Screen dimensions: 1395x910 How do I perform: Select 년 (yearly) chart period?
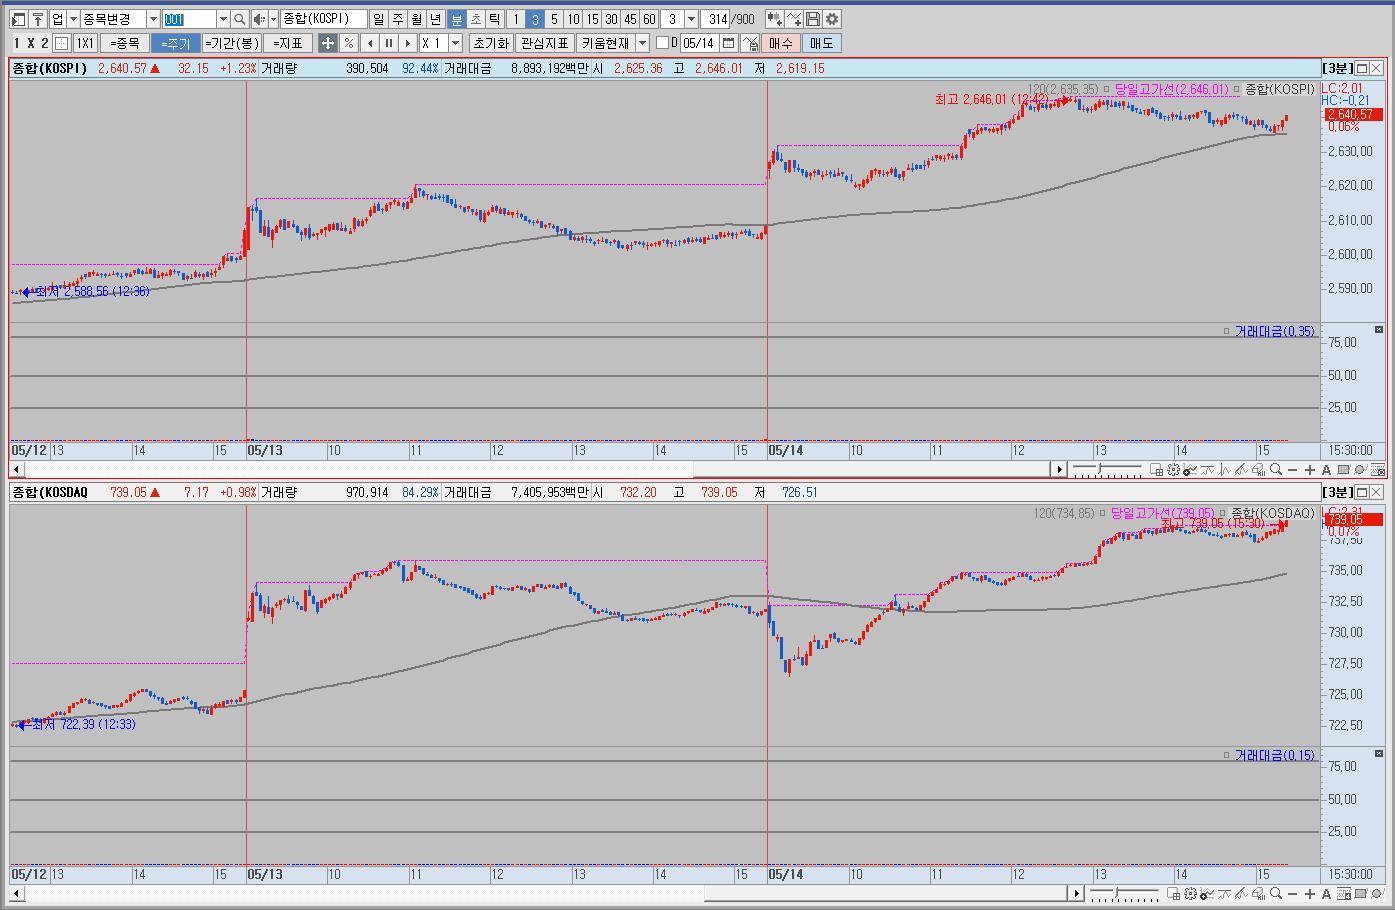pos(436,19)
